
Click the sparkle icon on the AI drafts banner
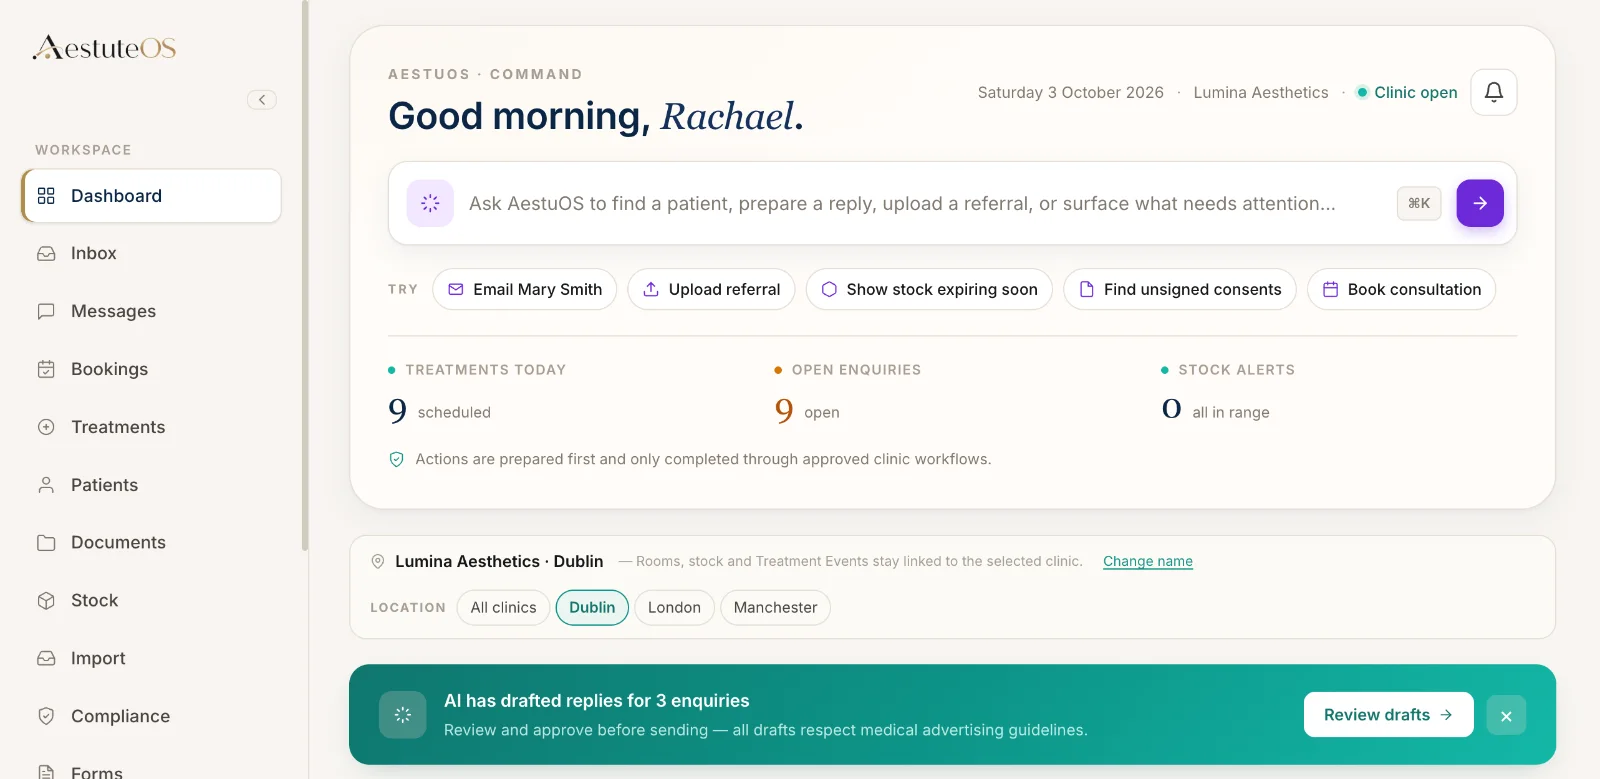(x=403, y=715)
